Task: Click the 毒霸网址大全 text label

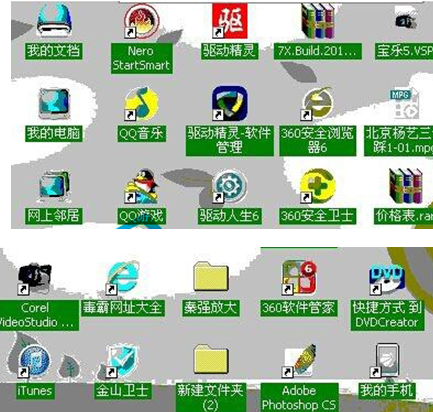Action: [x=123, y=308]
